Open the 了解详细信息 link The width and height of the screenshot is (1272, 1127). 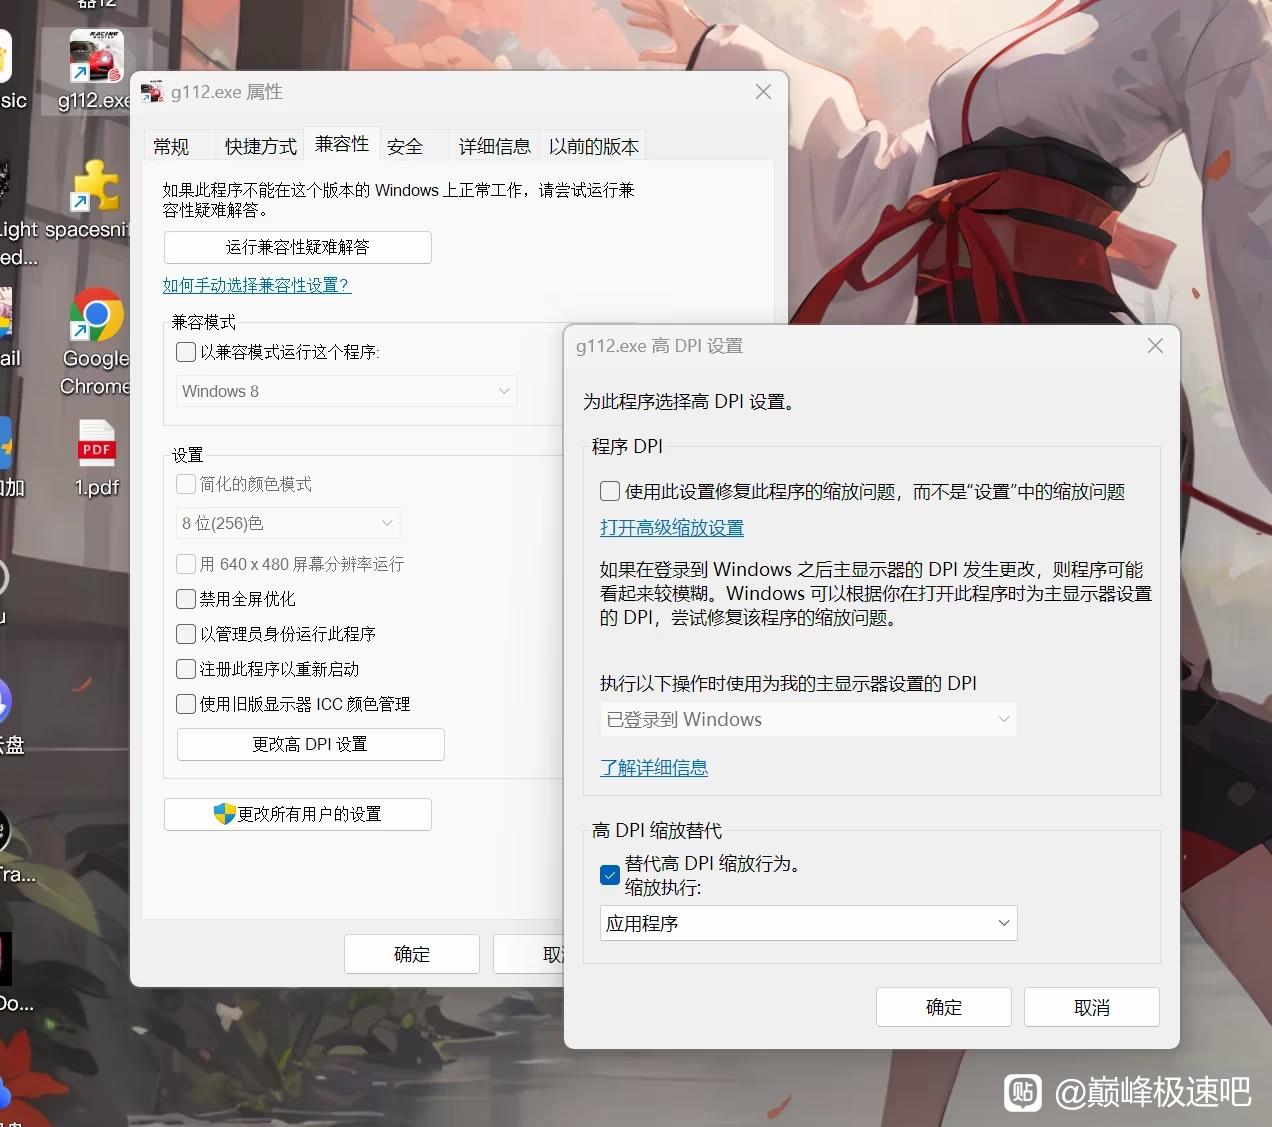click(654, 767)
